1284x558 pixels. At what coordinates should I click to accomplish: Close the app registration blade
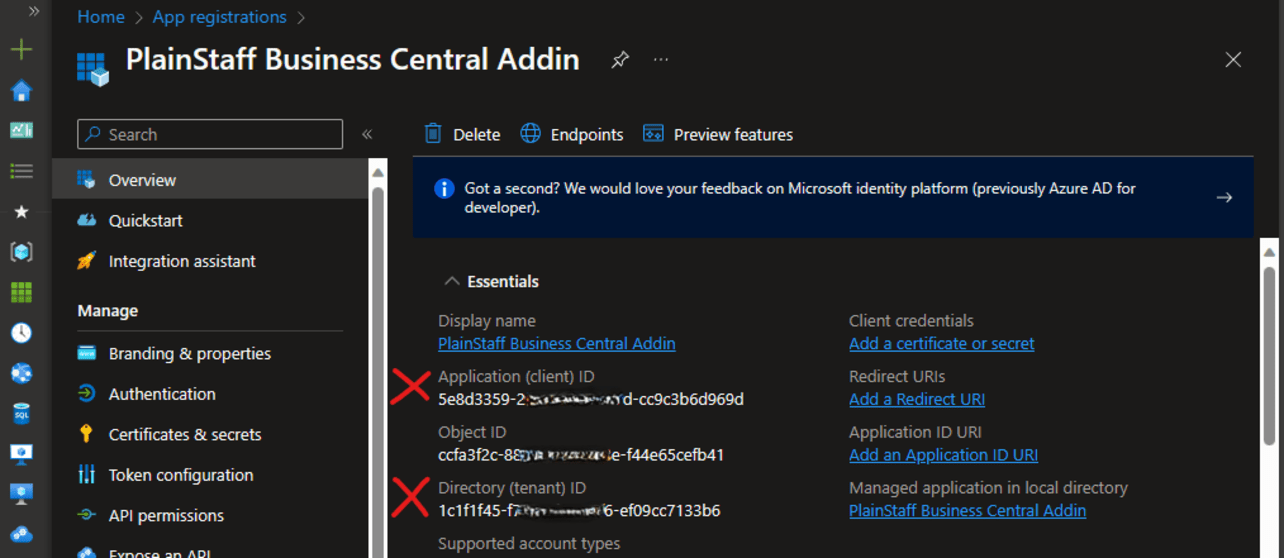click(1233, 60)
